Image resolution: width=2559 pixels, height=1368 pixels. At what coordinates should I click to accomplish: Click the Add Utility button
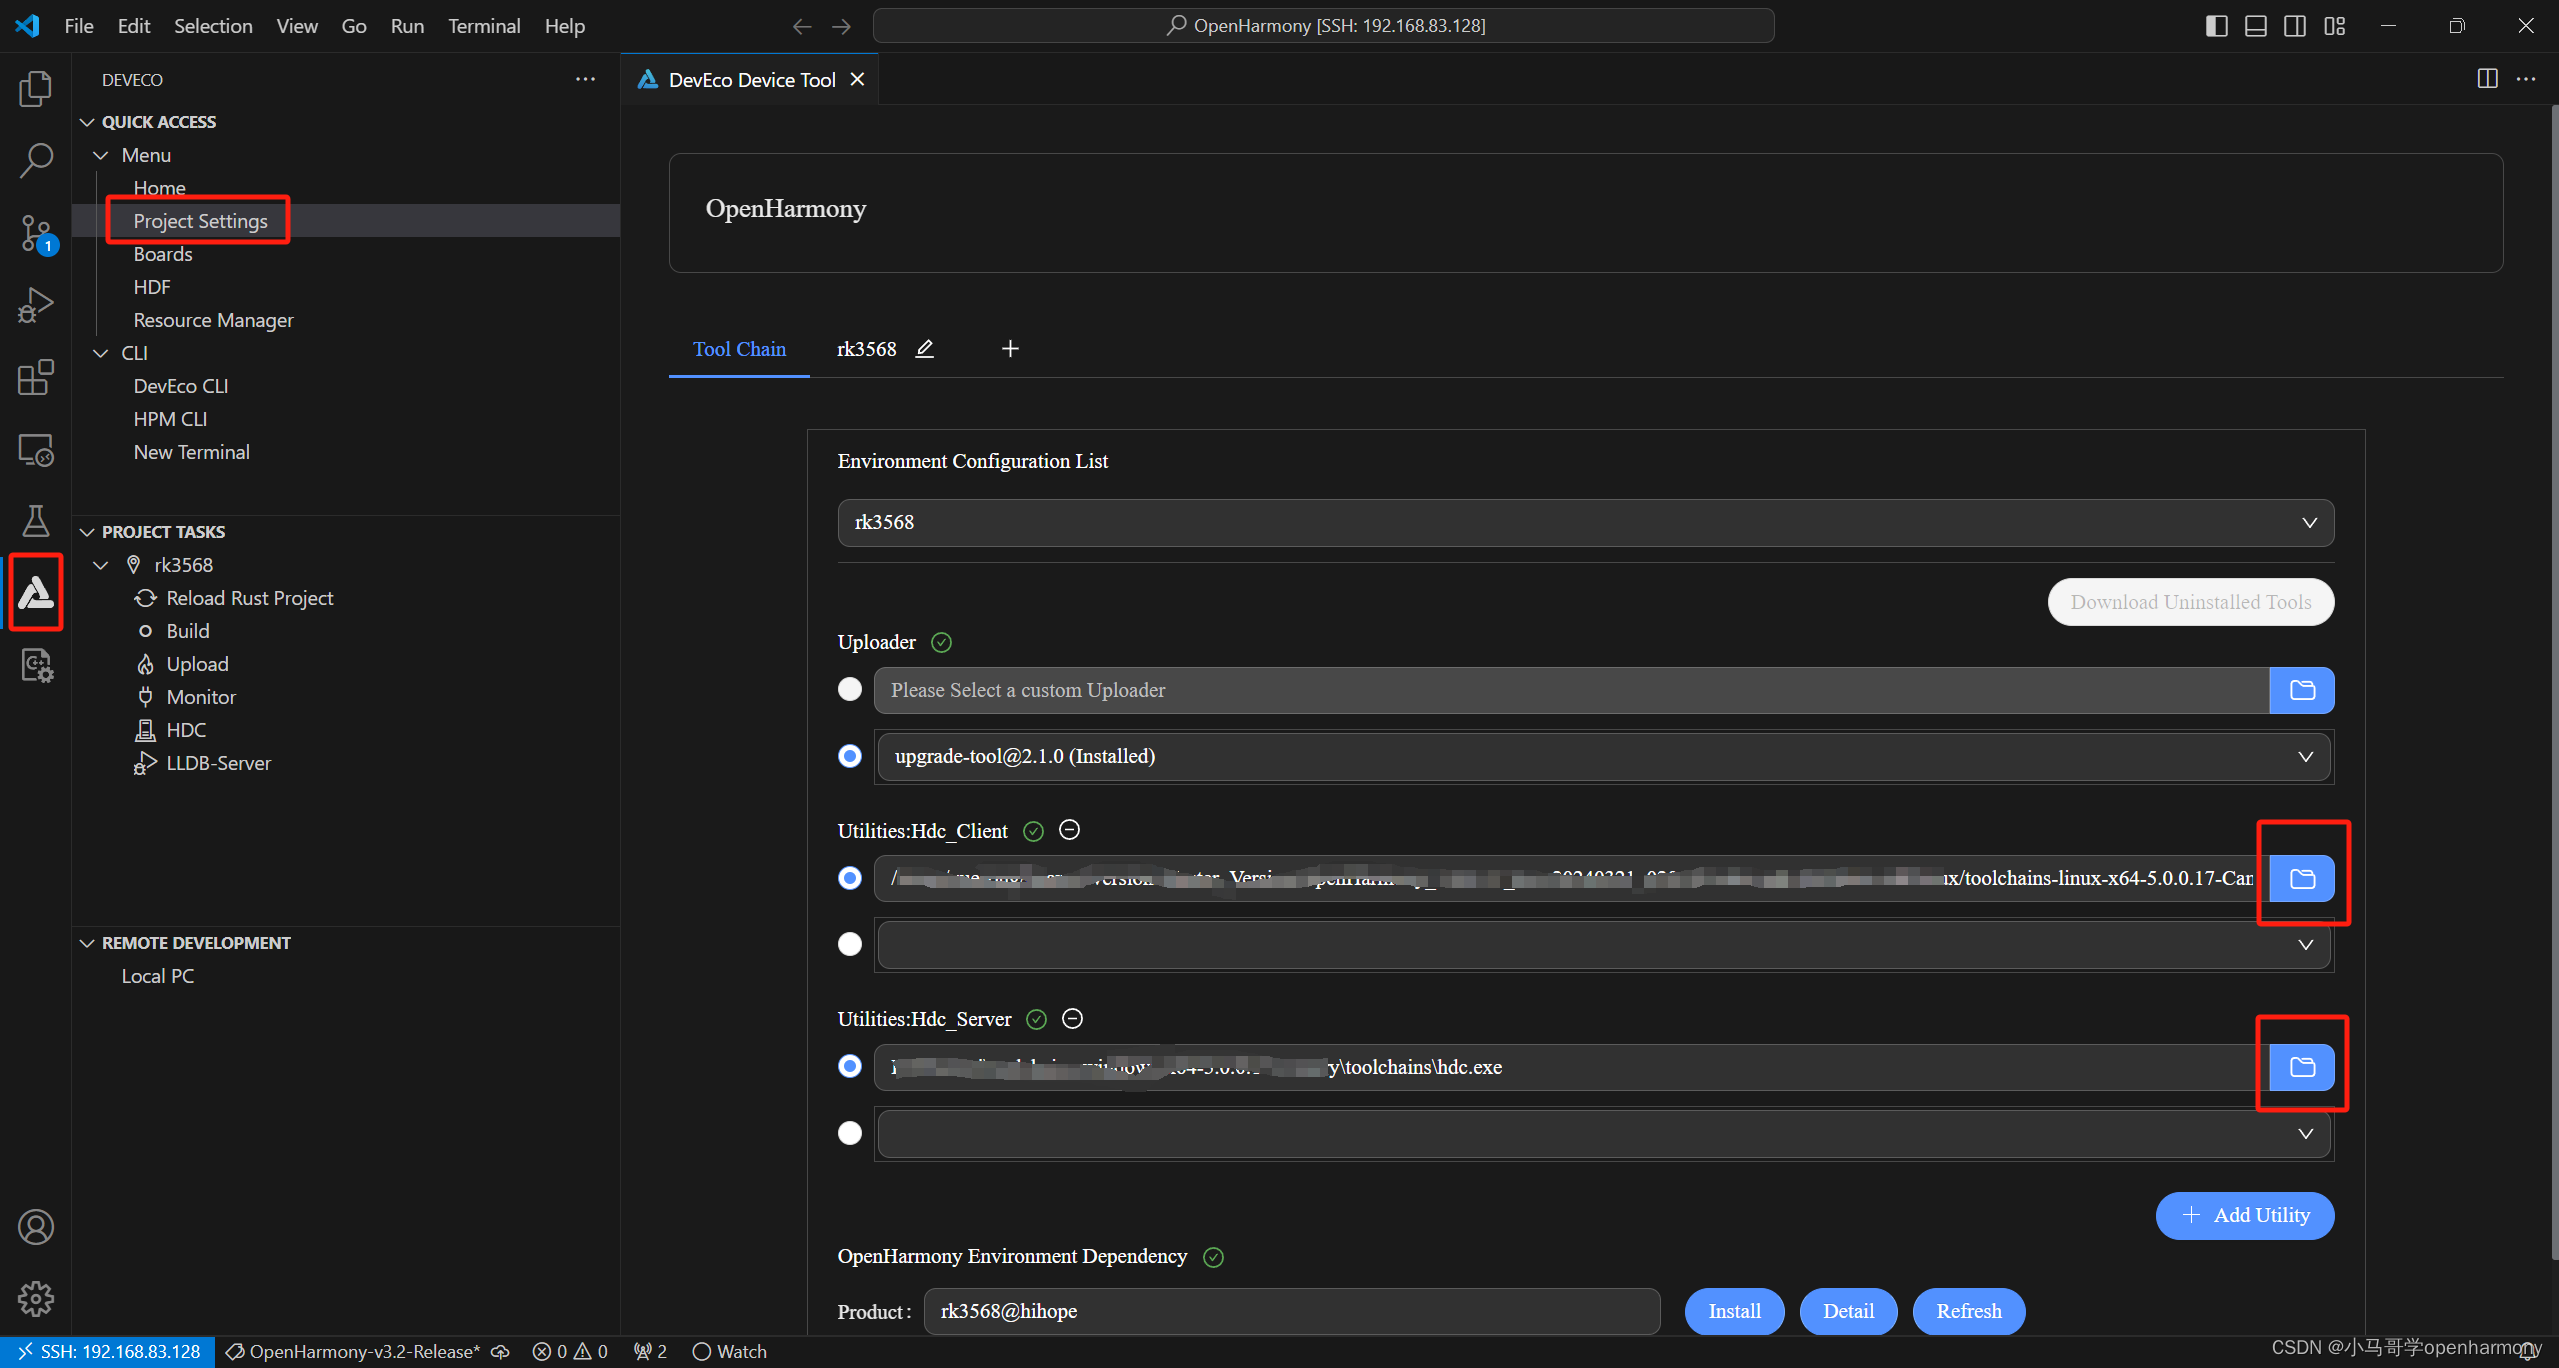[2244, 1215]
